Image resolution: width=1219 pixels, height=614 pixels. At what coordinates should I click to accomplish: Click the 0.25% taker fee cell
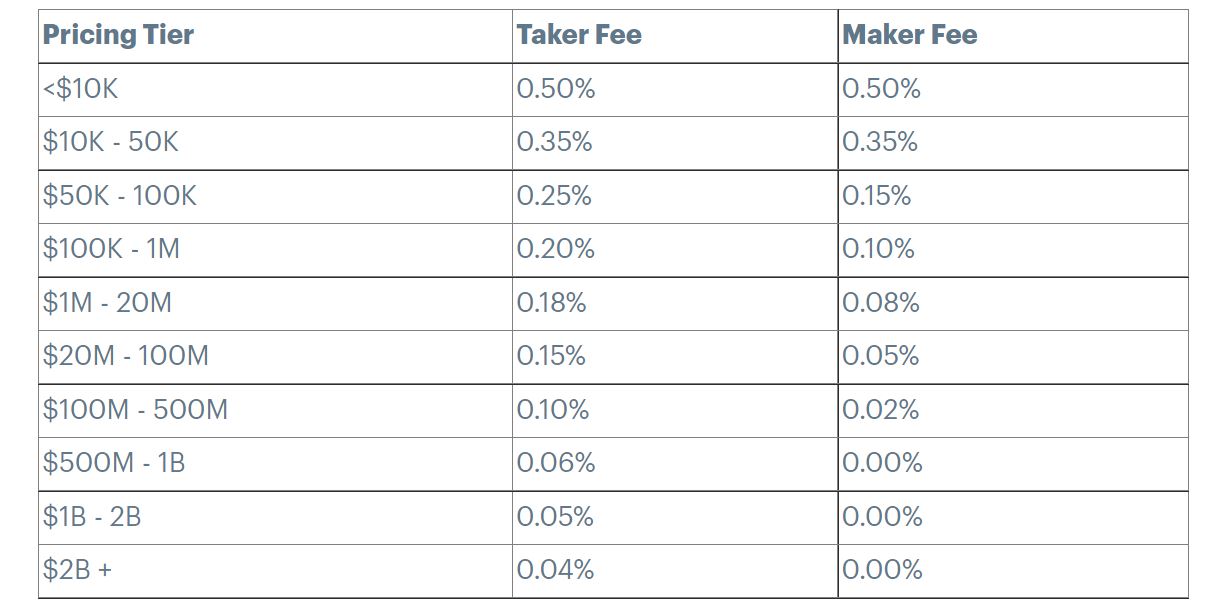click(675, 197)
